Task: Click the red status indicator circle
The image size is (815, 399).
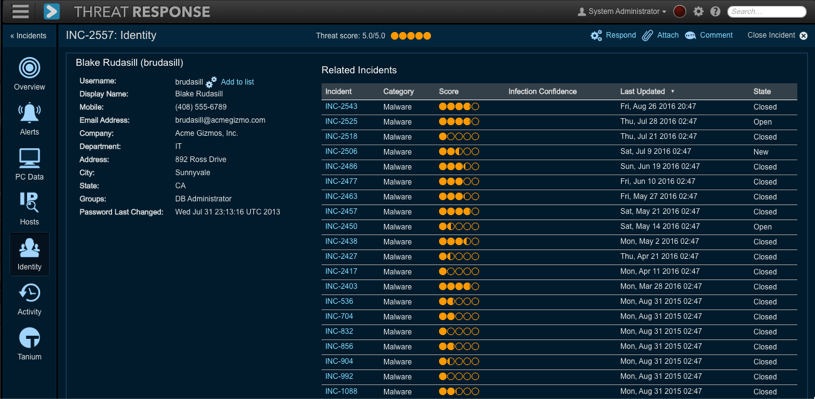Action: [679, 11]
